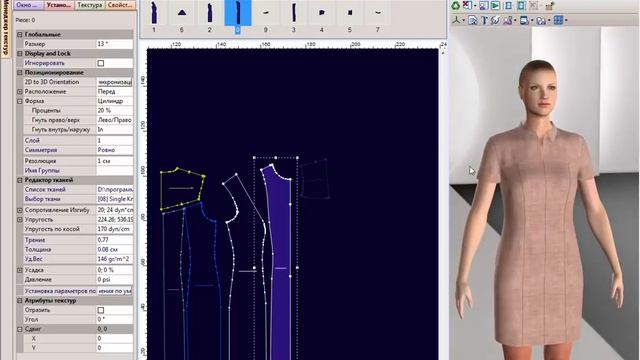
Task: Edit the Размер value field
Action: 115,44
